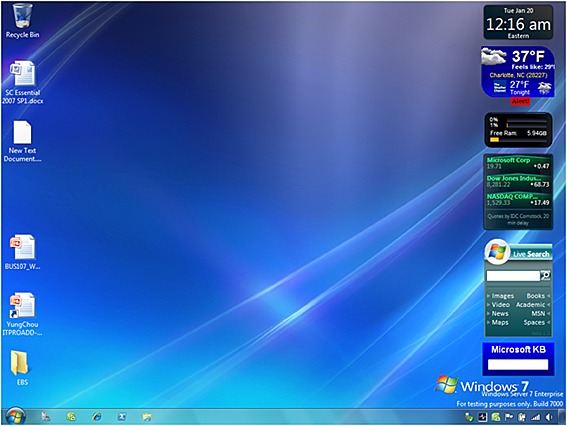
Task: Open Spaces link in Live Search gadget
Action: tap(534, 322)
